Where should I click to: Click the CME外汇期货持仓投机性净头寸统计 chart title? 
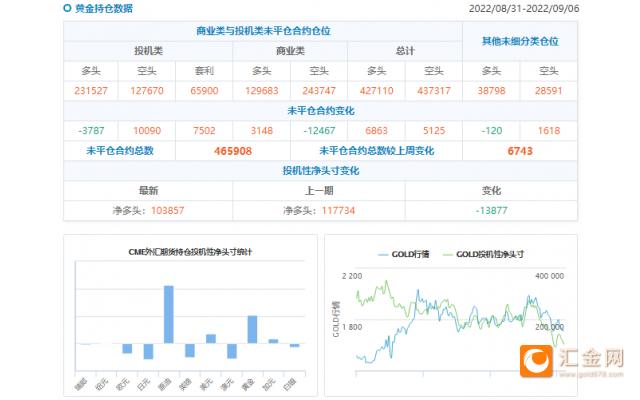click(x=190, y=252)
